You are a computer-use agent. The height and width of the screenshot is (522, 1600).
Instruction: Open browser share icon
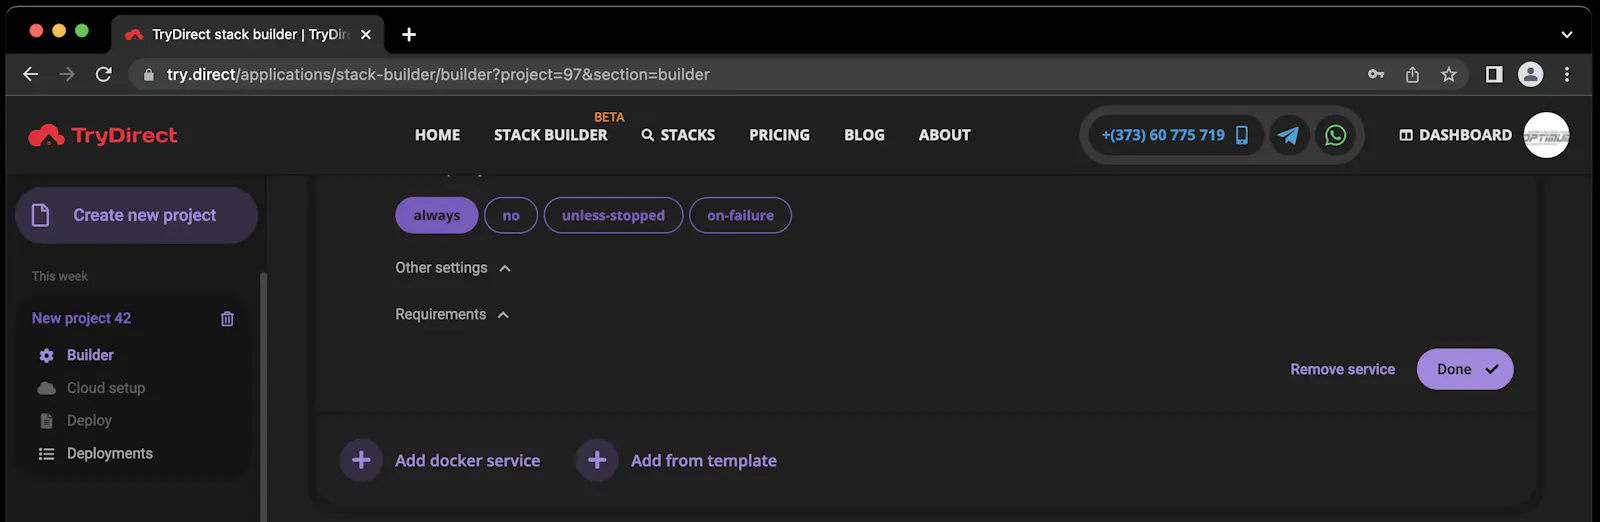[x=1412, y=74]
